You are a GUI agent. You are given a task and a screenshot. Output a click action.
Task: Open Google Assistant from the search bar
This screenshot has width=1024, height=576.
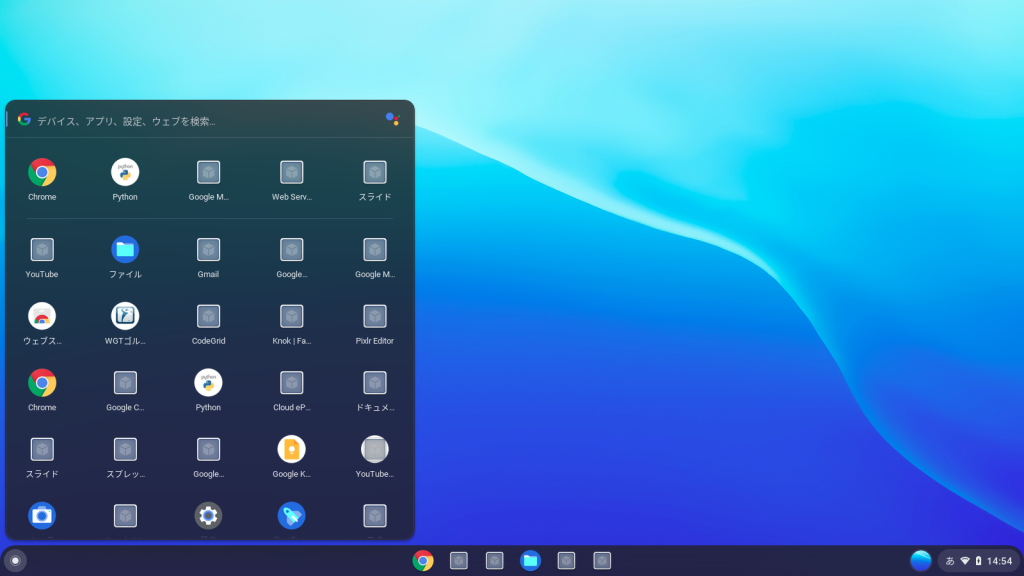coord(392,118)
